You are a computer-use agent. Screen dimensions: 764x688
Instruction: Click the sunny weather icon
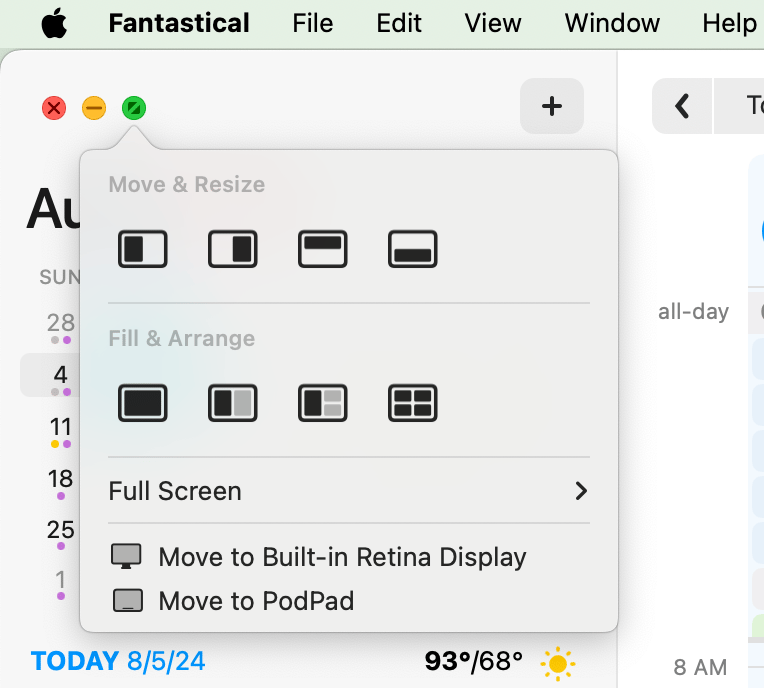557,663
